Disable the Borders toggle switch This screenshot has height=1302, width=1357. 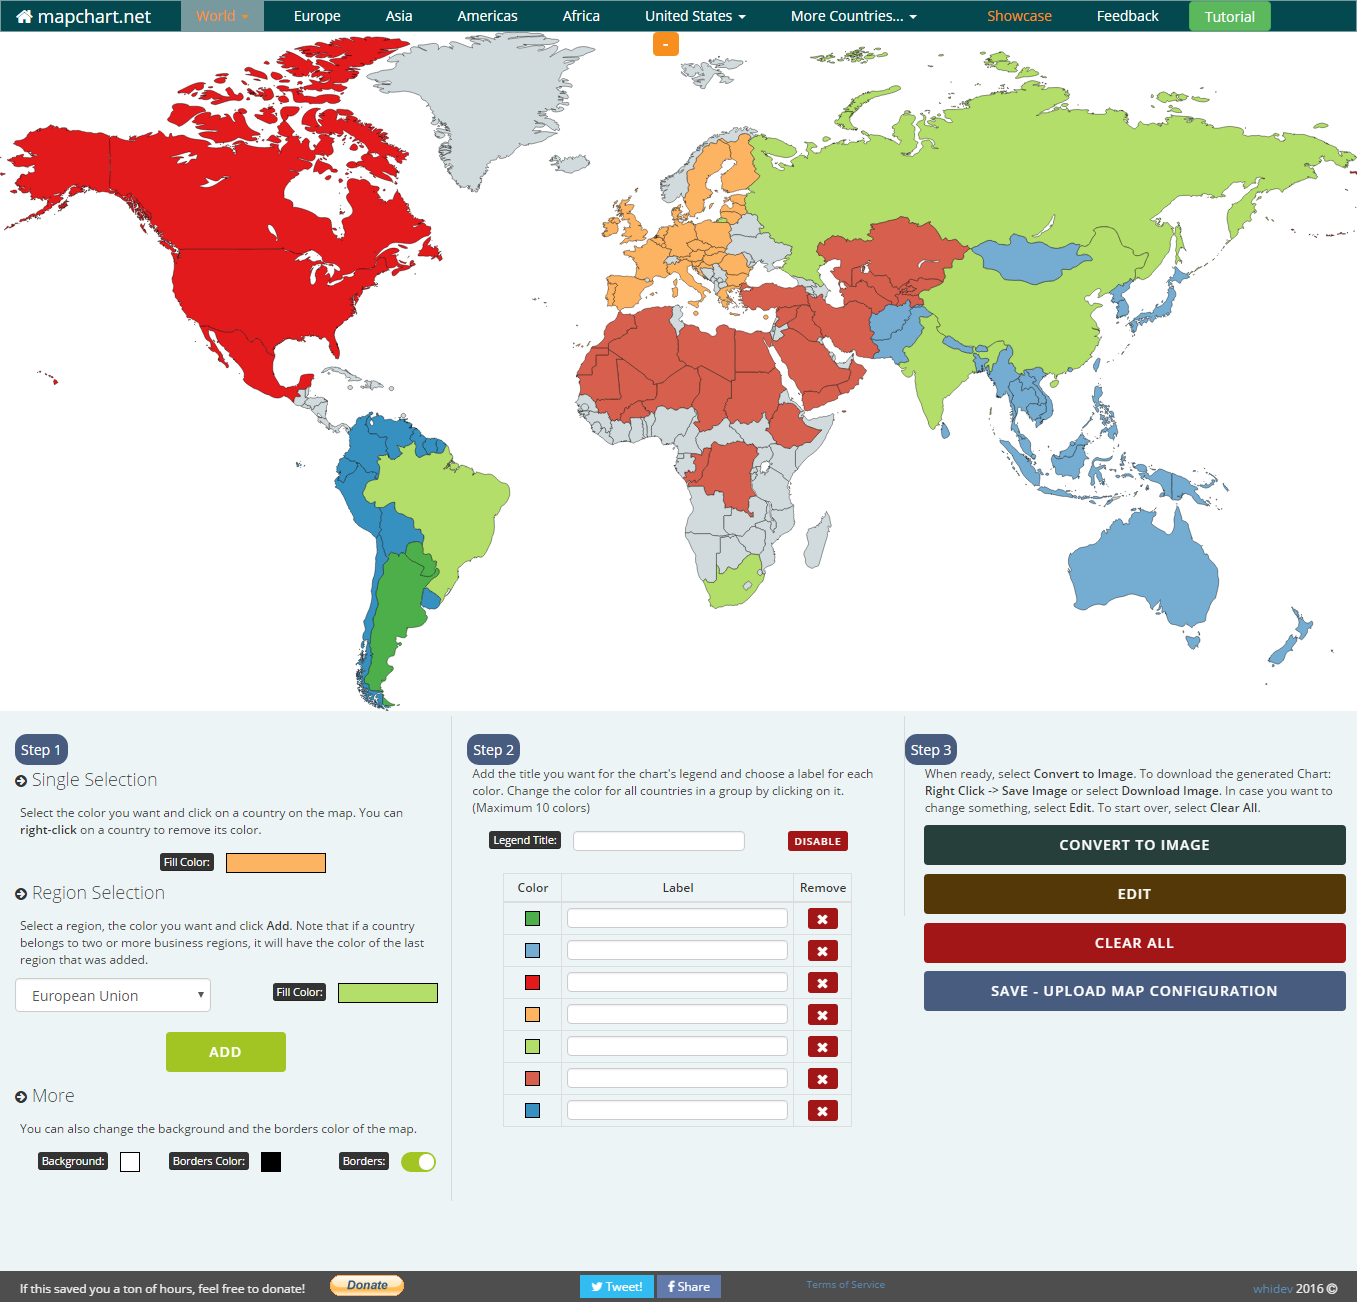pyautogui.click(x=418, y=1161)
